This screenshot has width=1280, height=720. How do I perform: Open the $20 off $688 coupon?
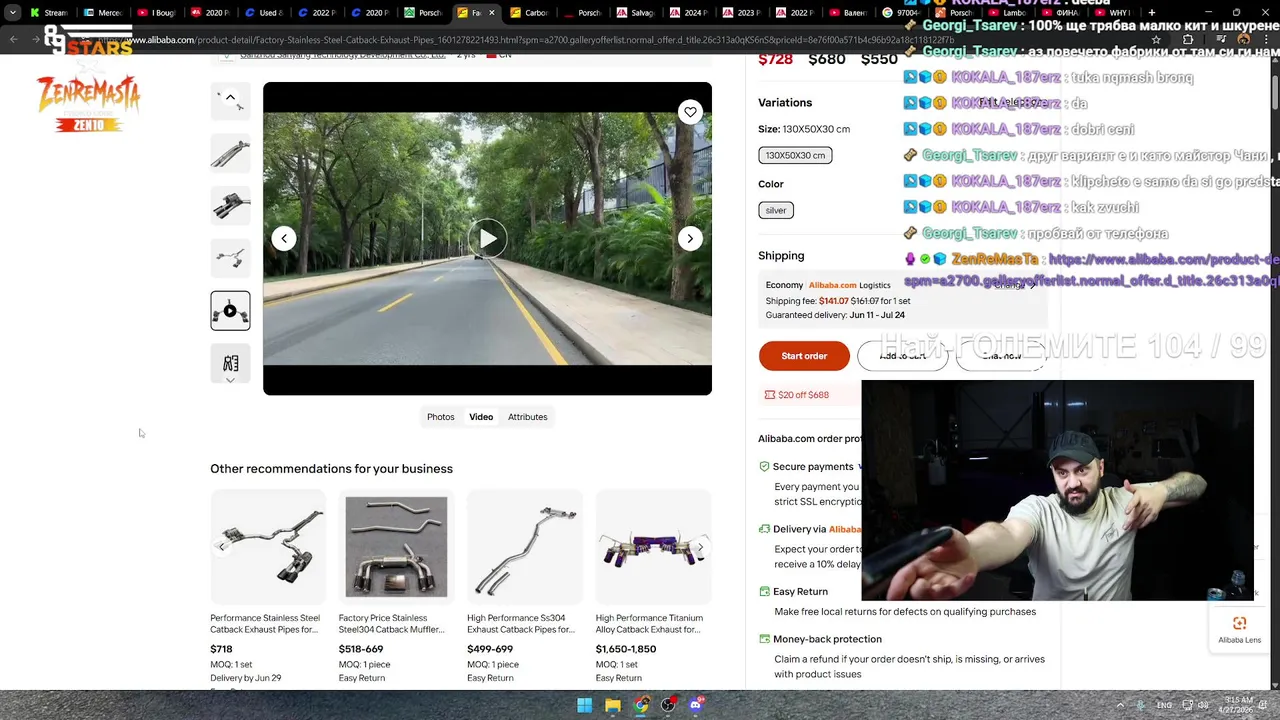(x=797, y=395)
